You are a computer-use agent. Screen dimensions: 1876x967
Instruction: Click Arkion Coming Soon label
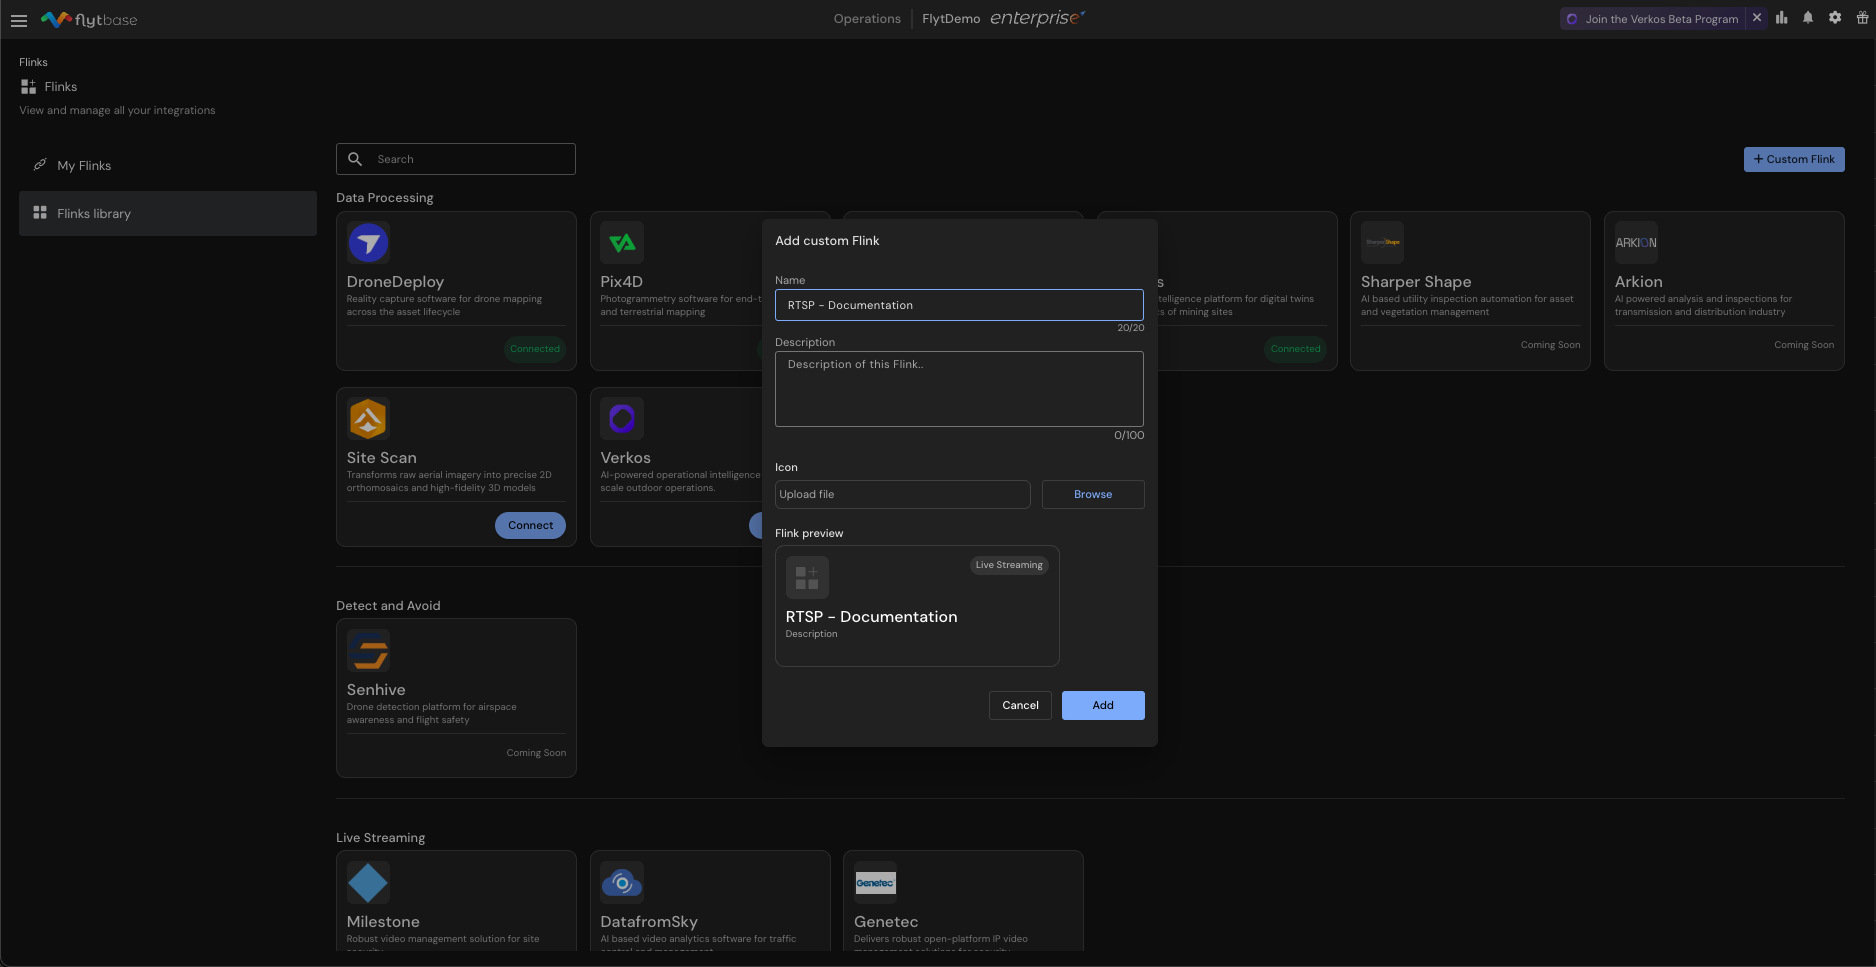point(1804,345)
